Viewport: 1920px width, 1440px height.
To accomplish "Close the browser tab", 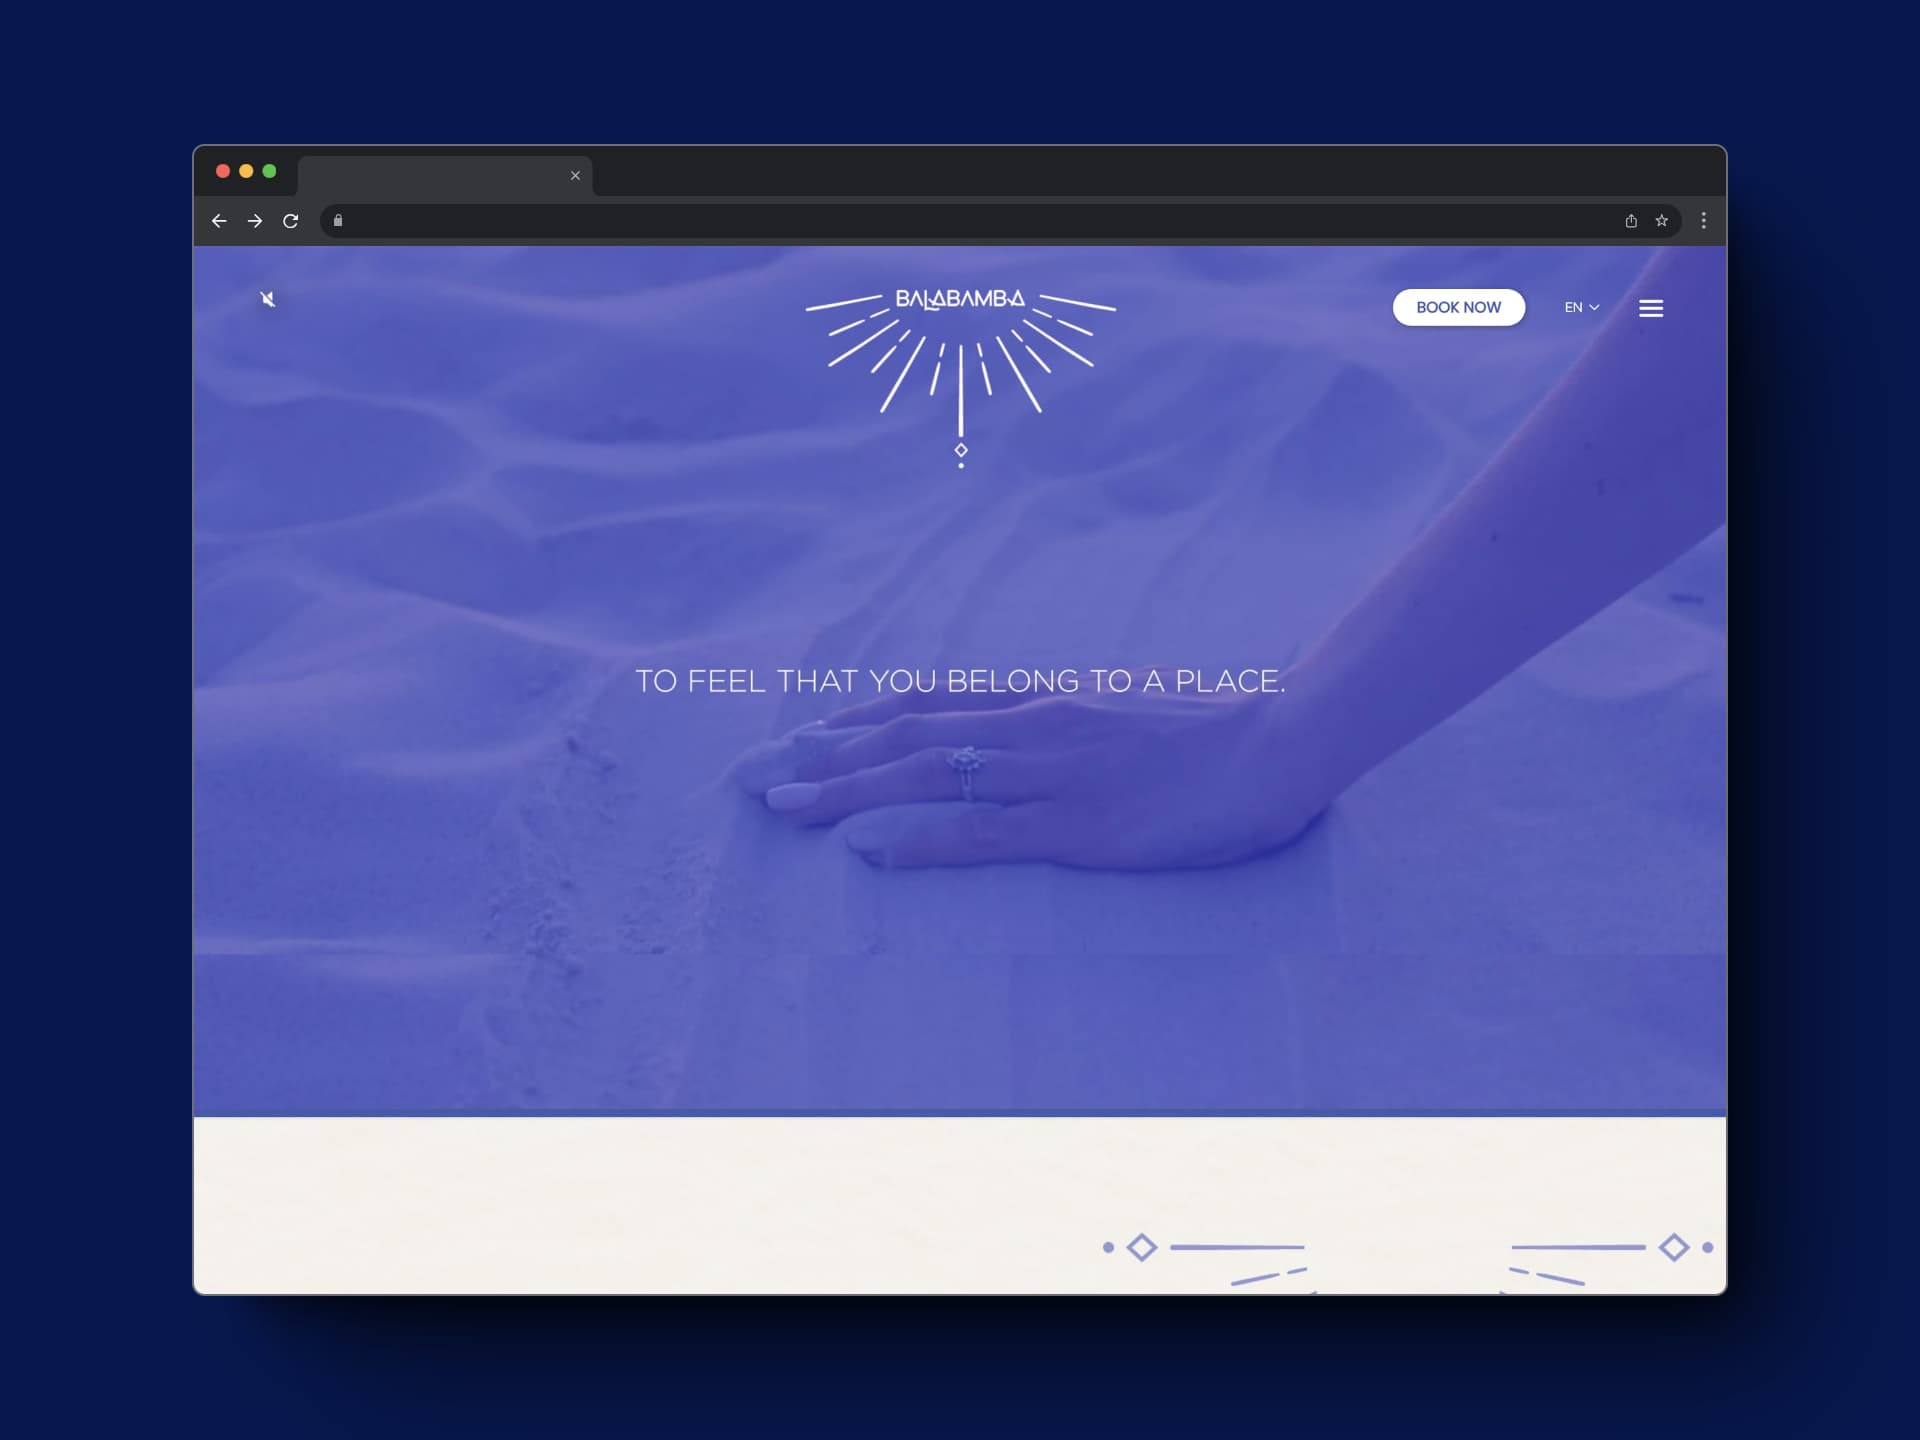I will (x=575, y=176).
